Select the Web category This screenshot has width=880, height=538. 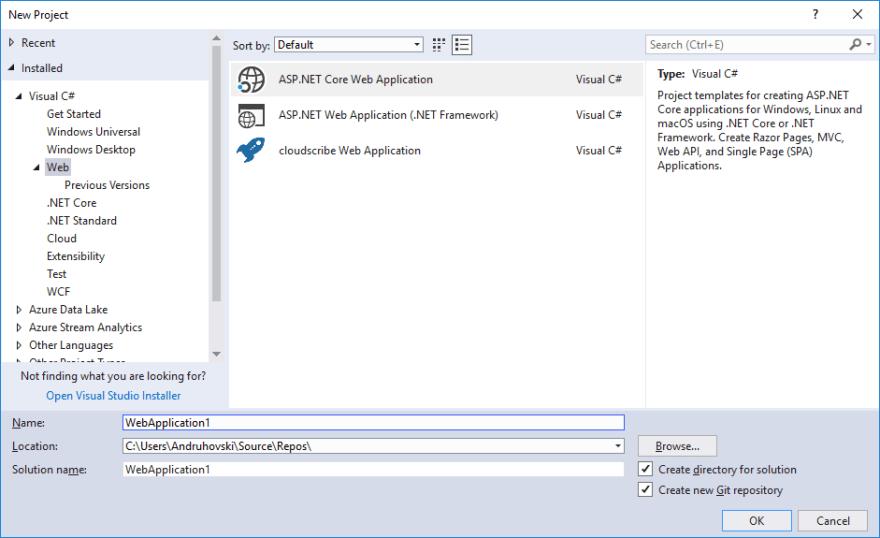(x=58, y=167)
